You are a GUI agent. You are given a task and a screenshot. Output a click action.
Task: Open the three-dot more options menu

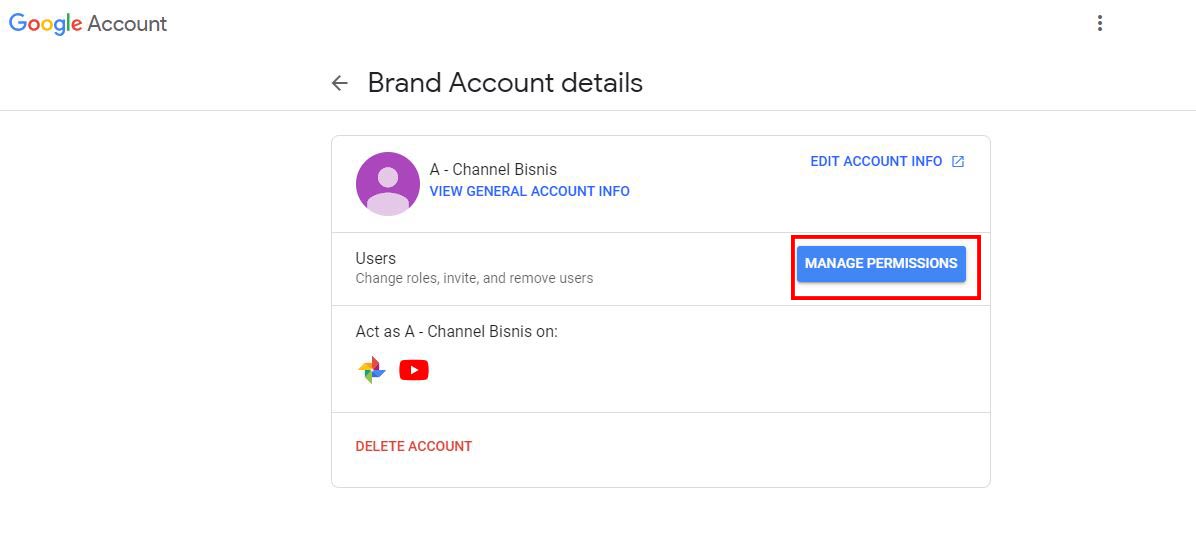(x=1099, y=23)
